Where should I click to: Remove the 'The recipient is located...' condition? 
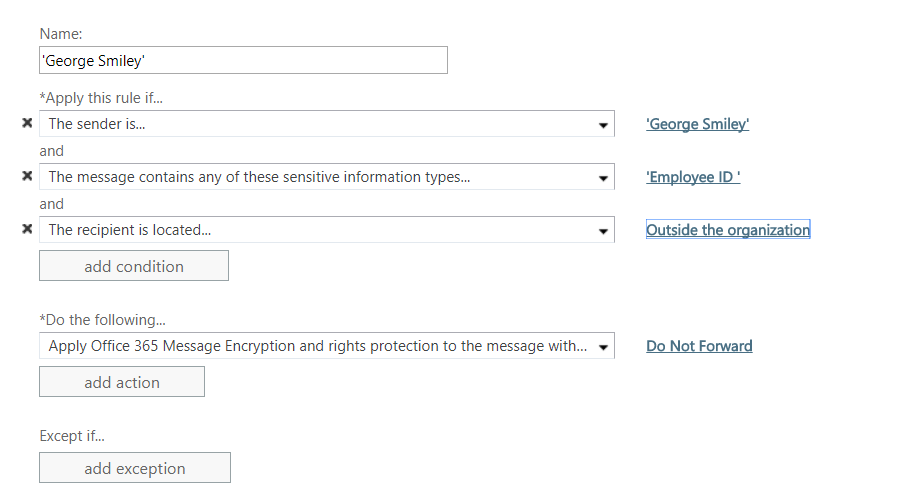pos(27,229)
